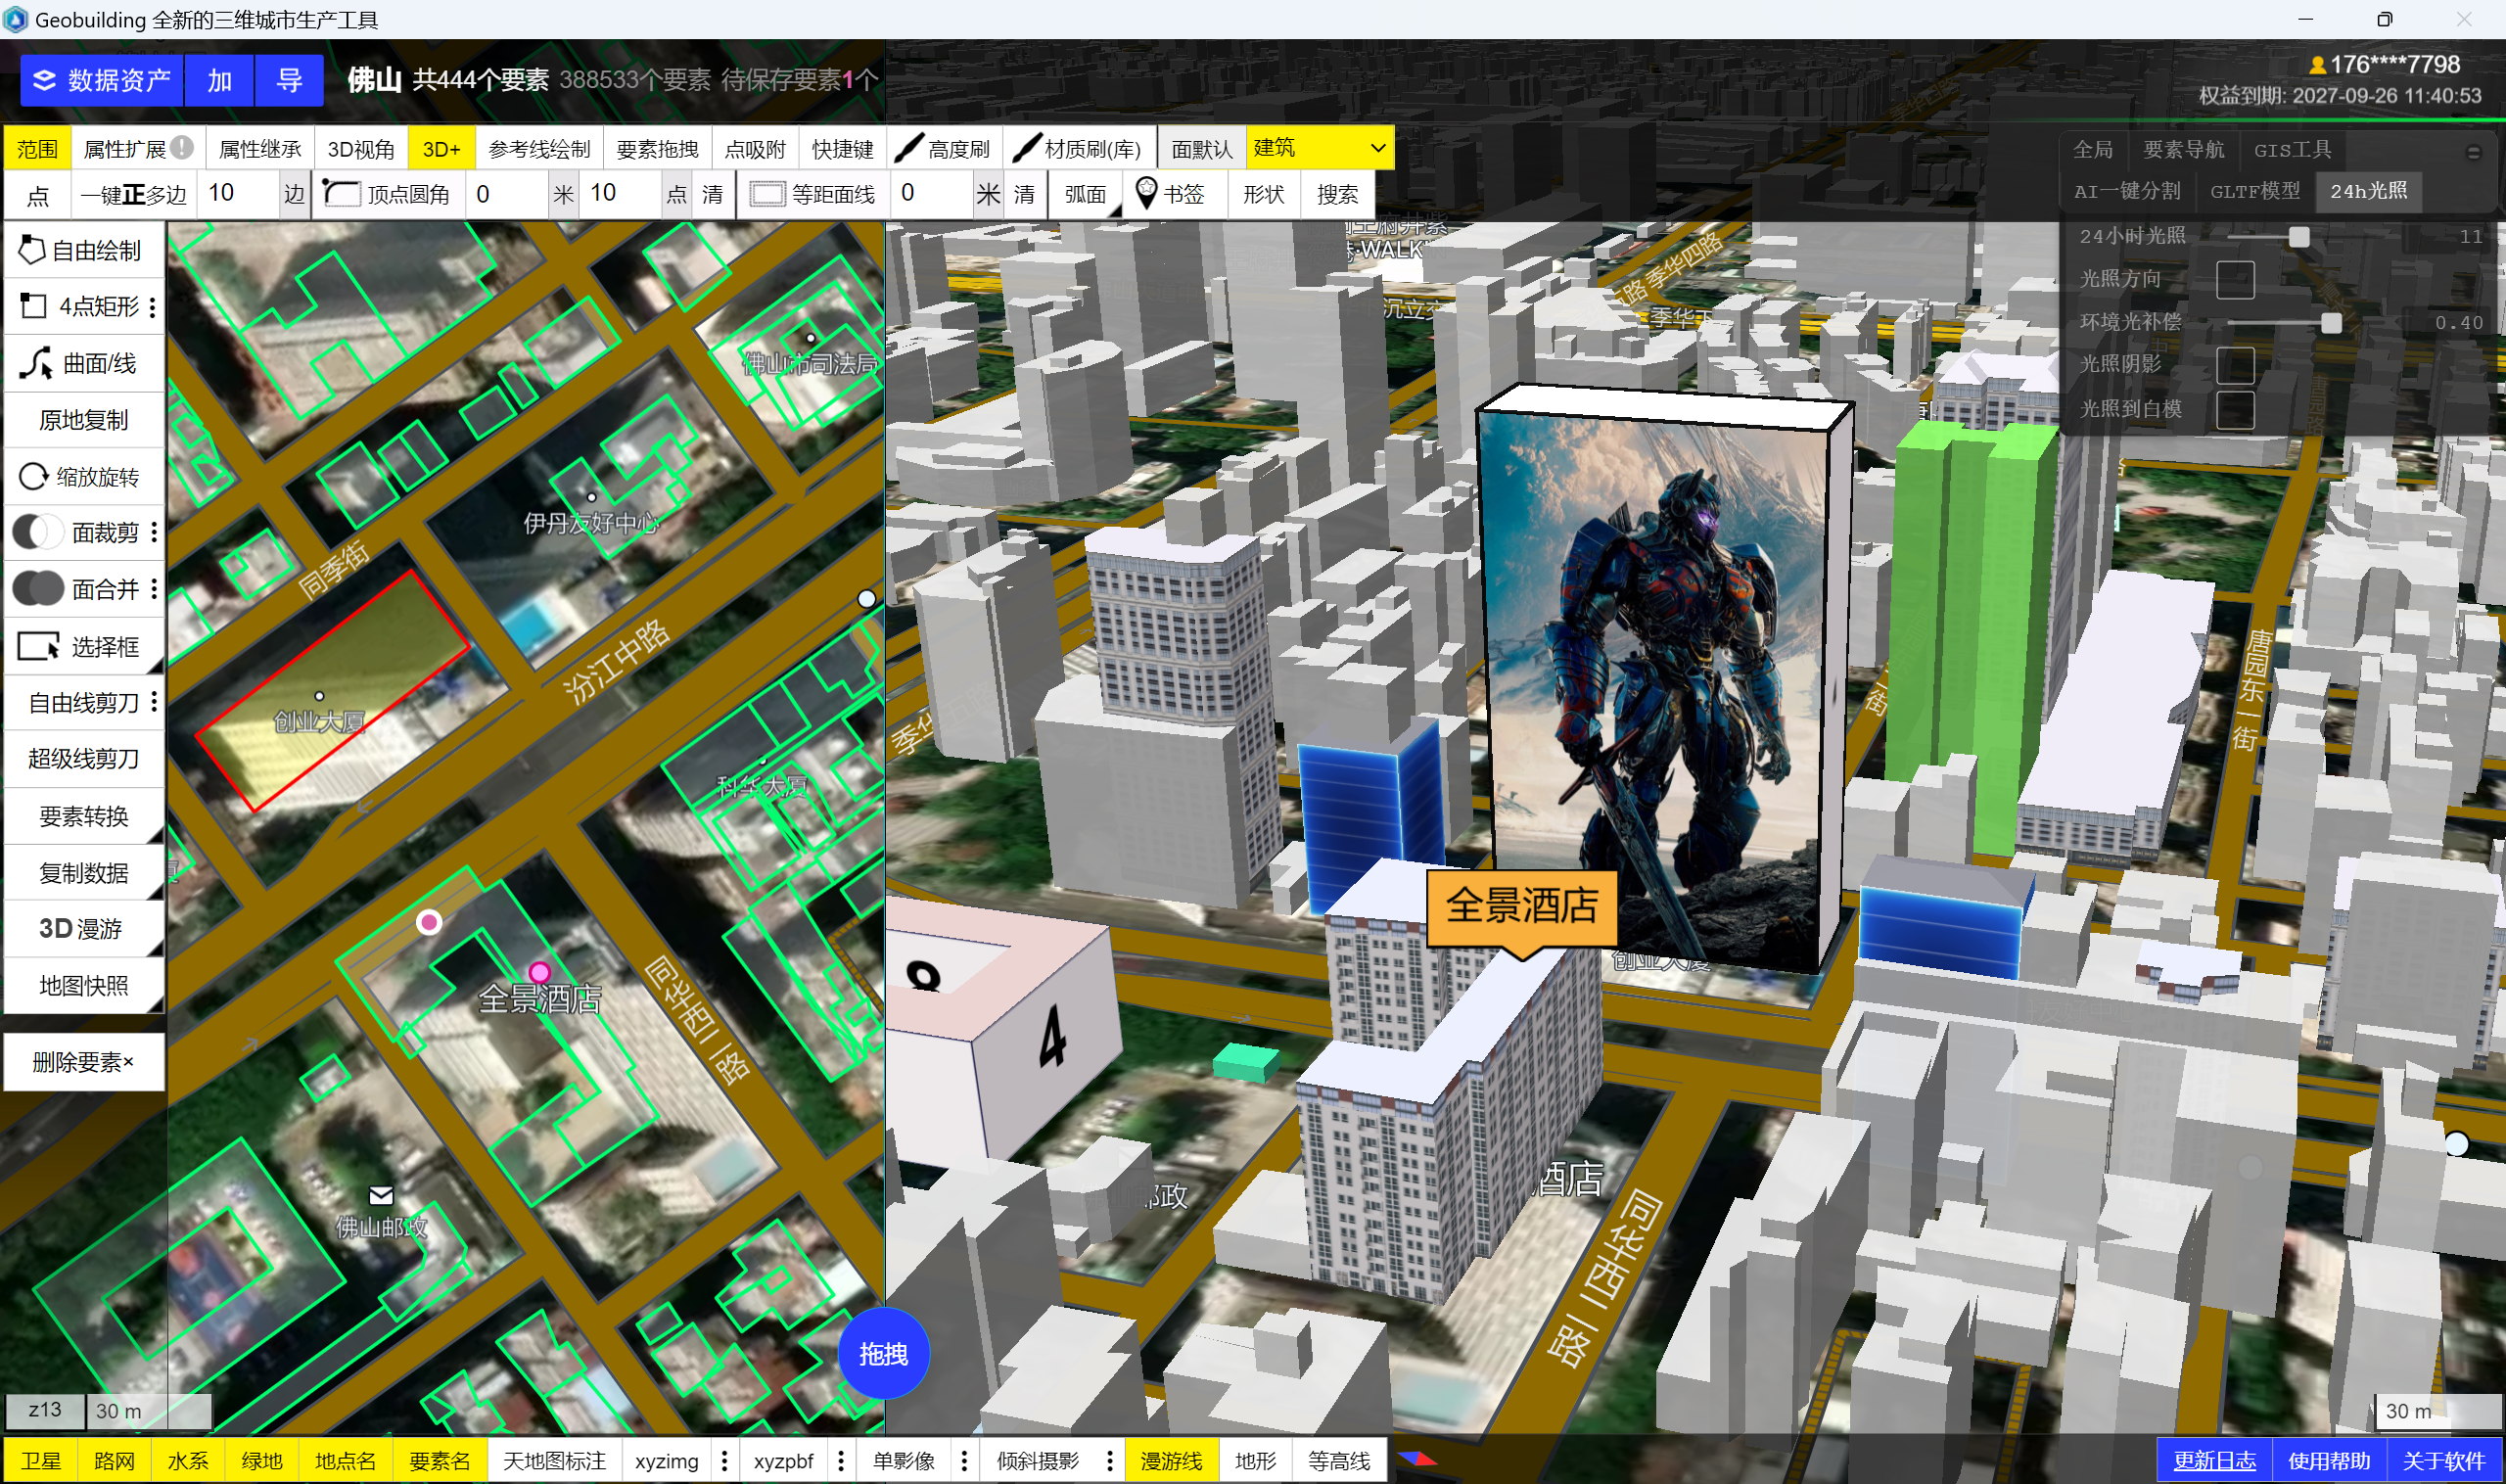The image size is (2506, 1484).
Task: Open options dots next to 面裁剪
Action: tap(153, 532)
